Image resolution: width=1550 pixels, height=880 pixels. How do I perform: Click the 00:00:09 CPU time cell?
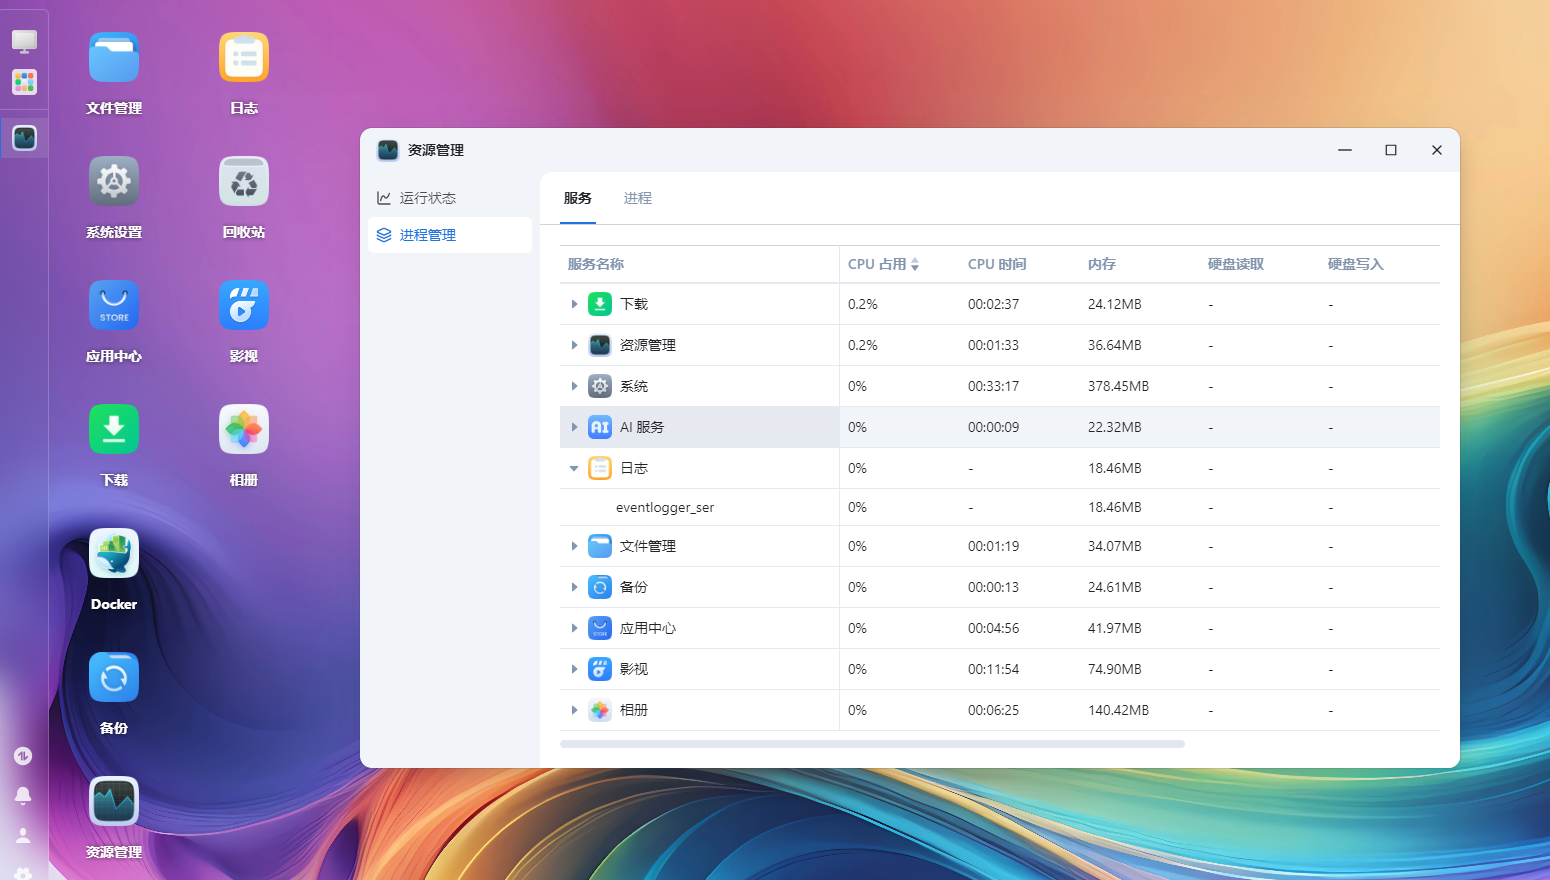tap(993, 427)
